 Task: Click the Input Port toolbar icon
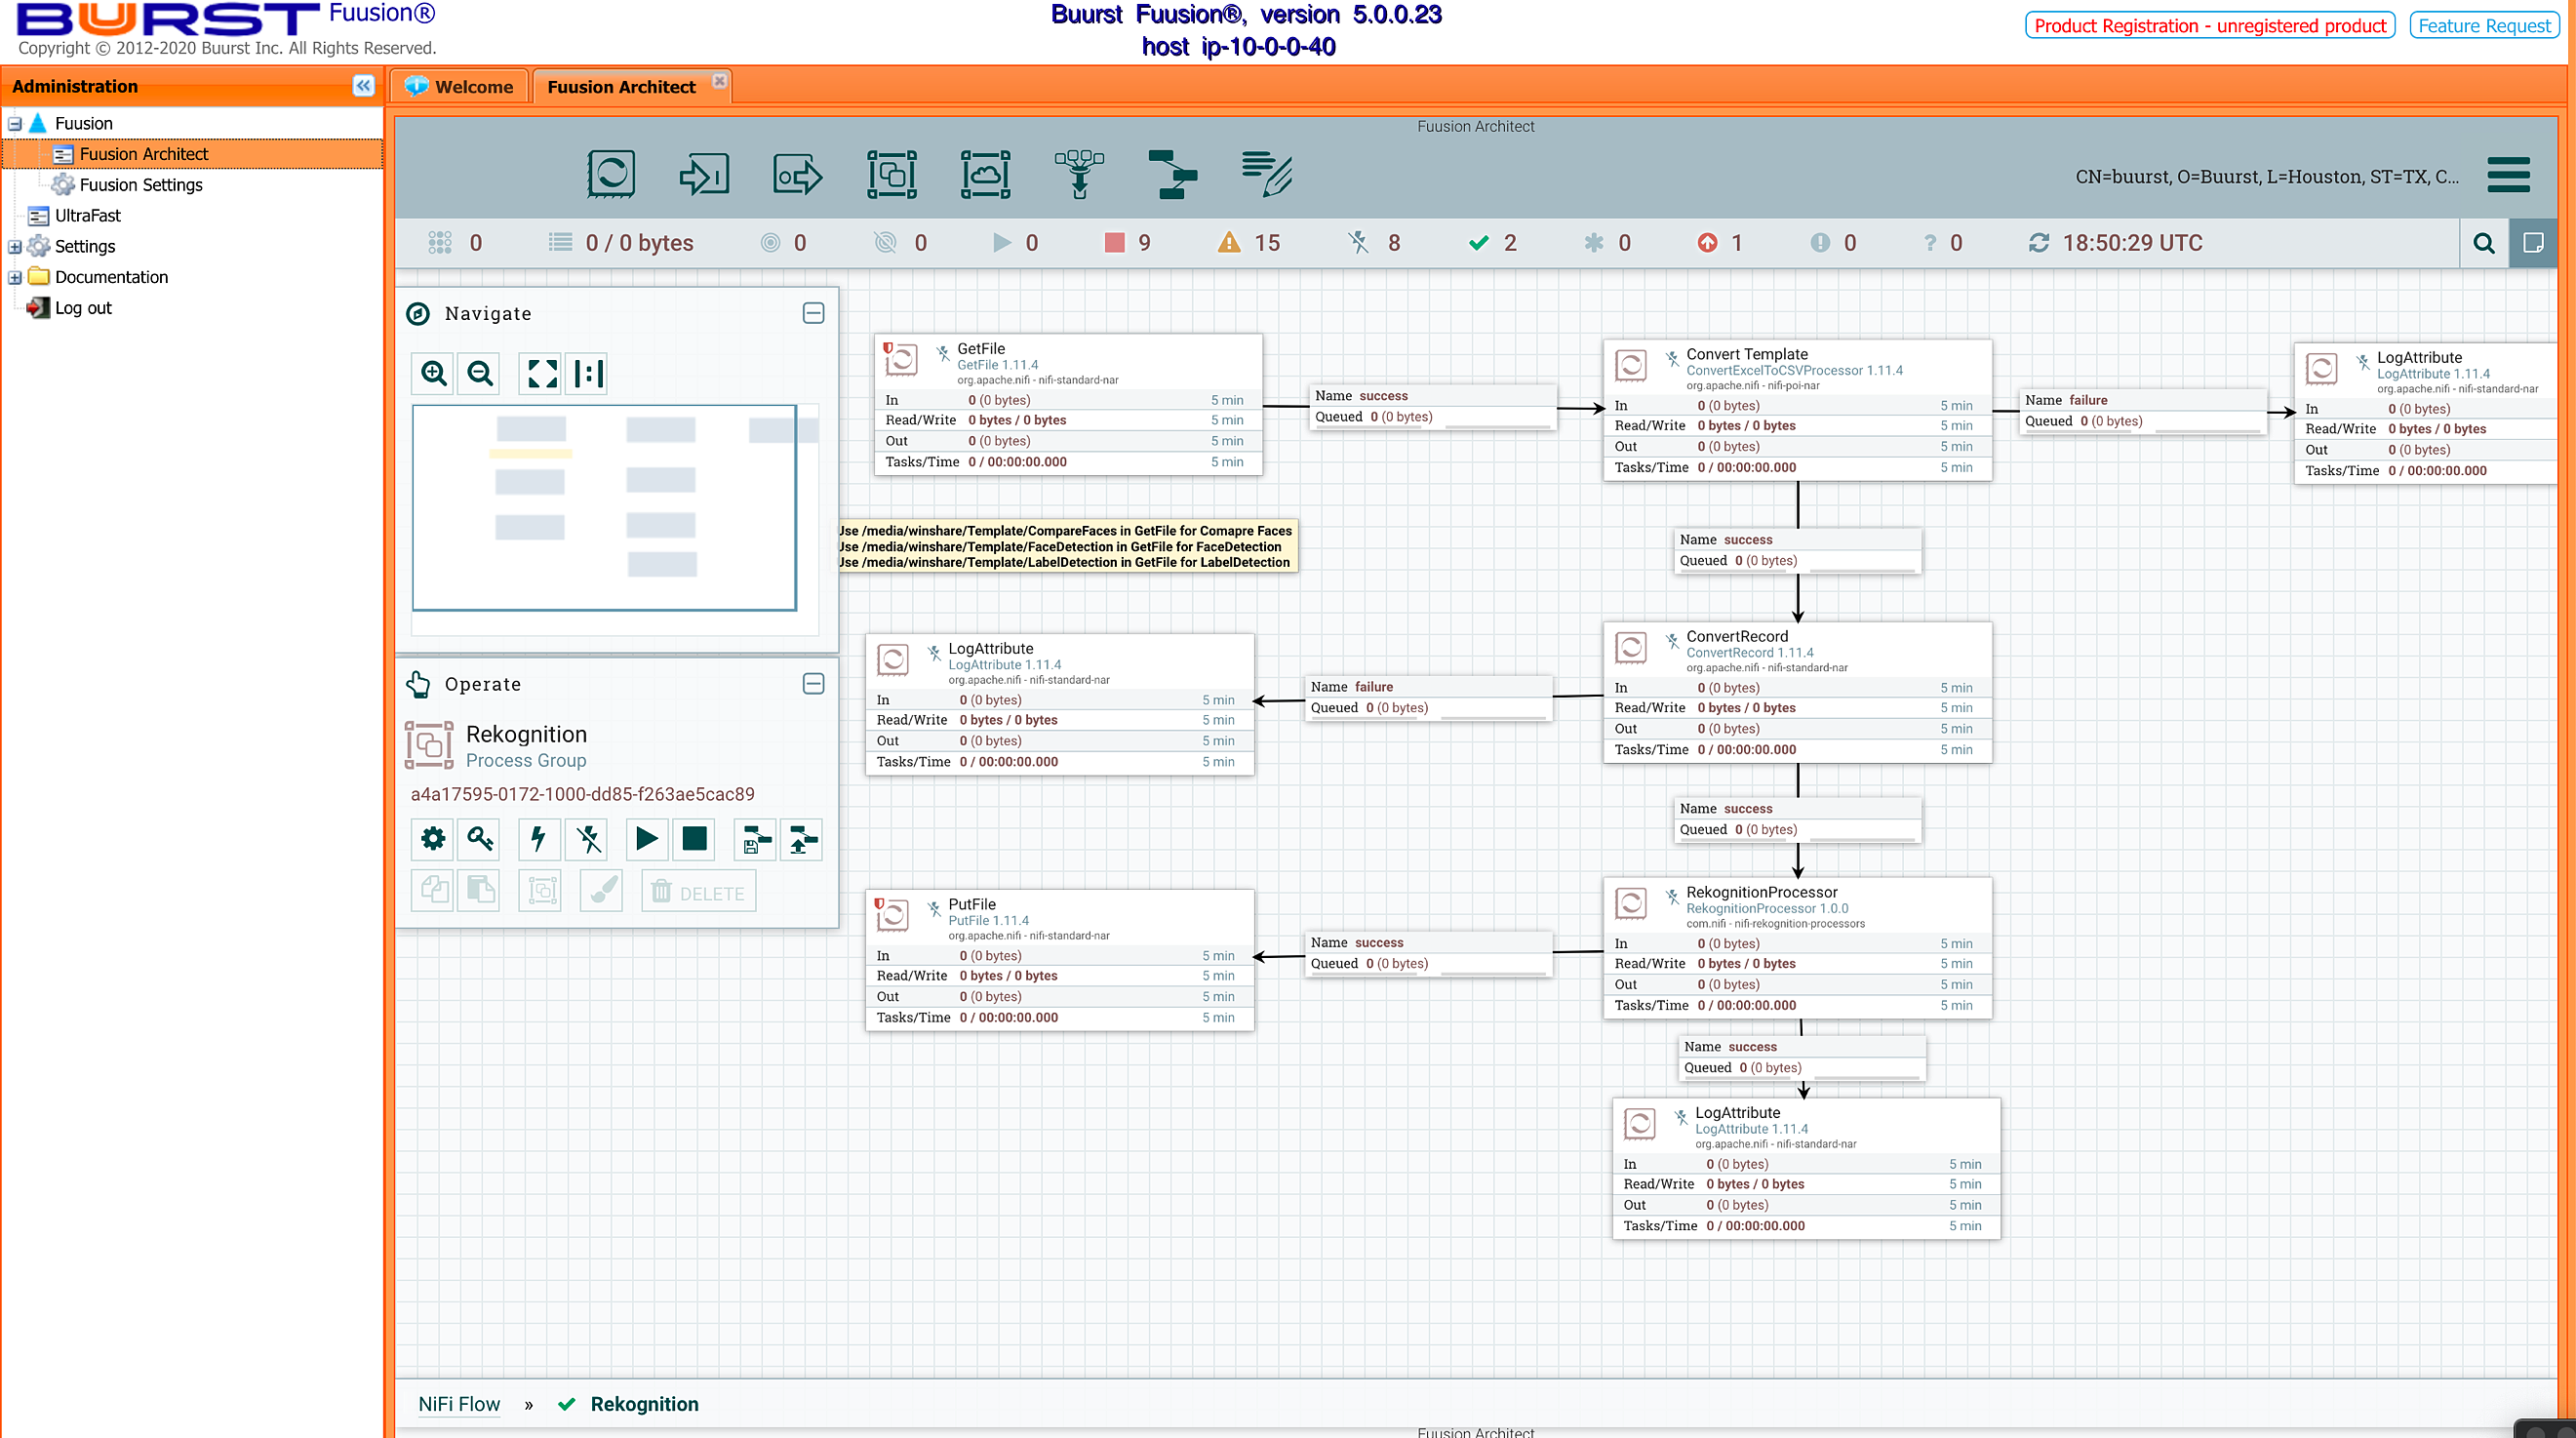coord(704,174)
